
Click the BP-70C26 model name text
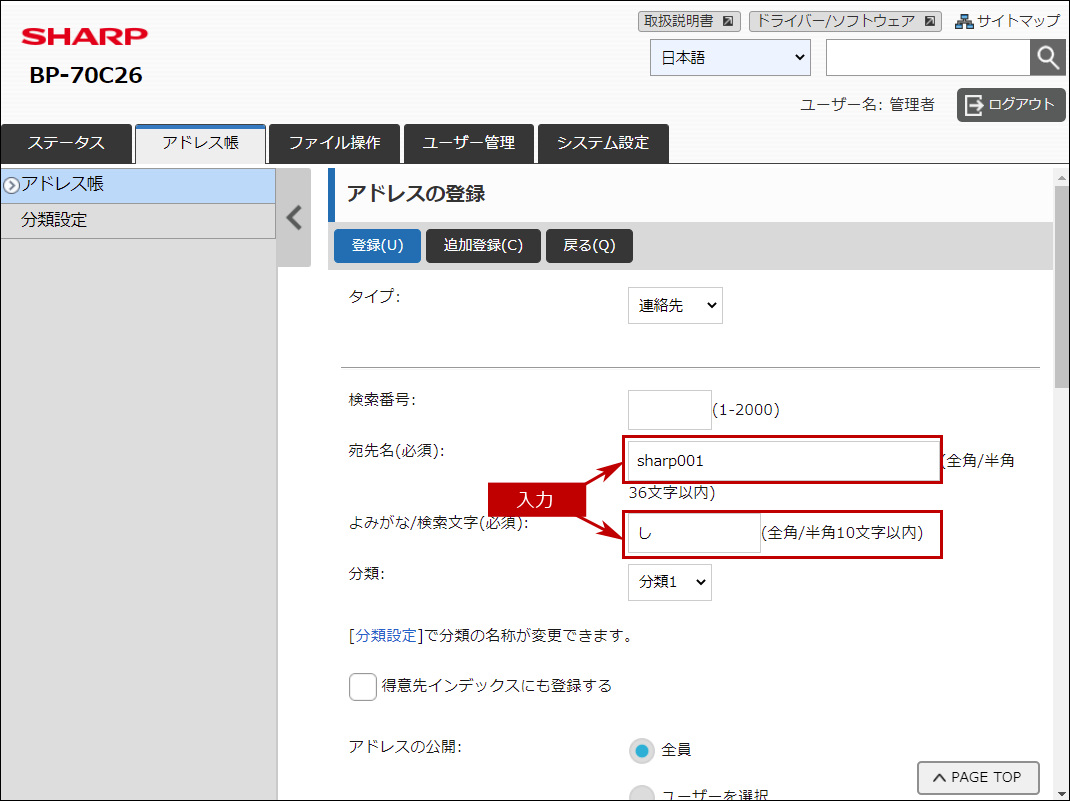point(86,75)
